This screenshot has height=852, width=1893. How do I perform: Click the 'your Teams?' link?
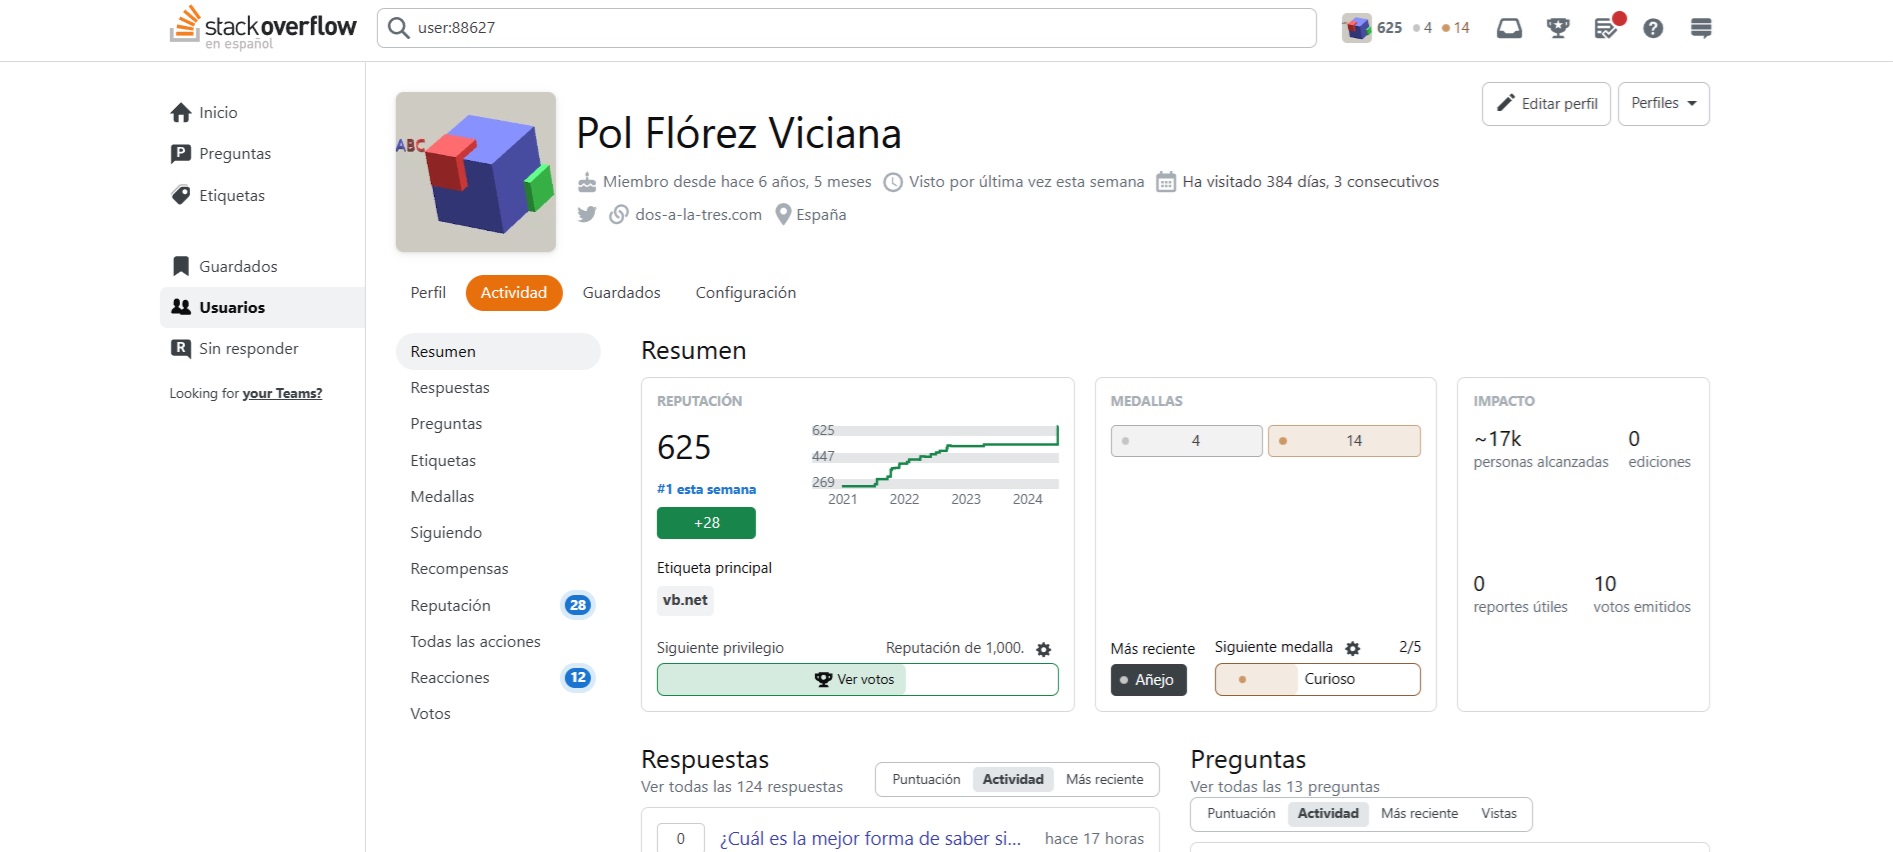[x=282, y=393]
